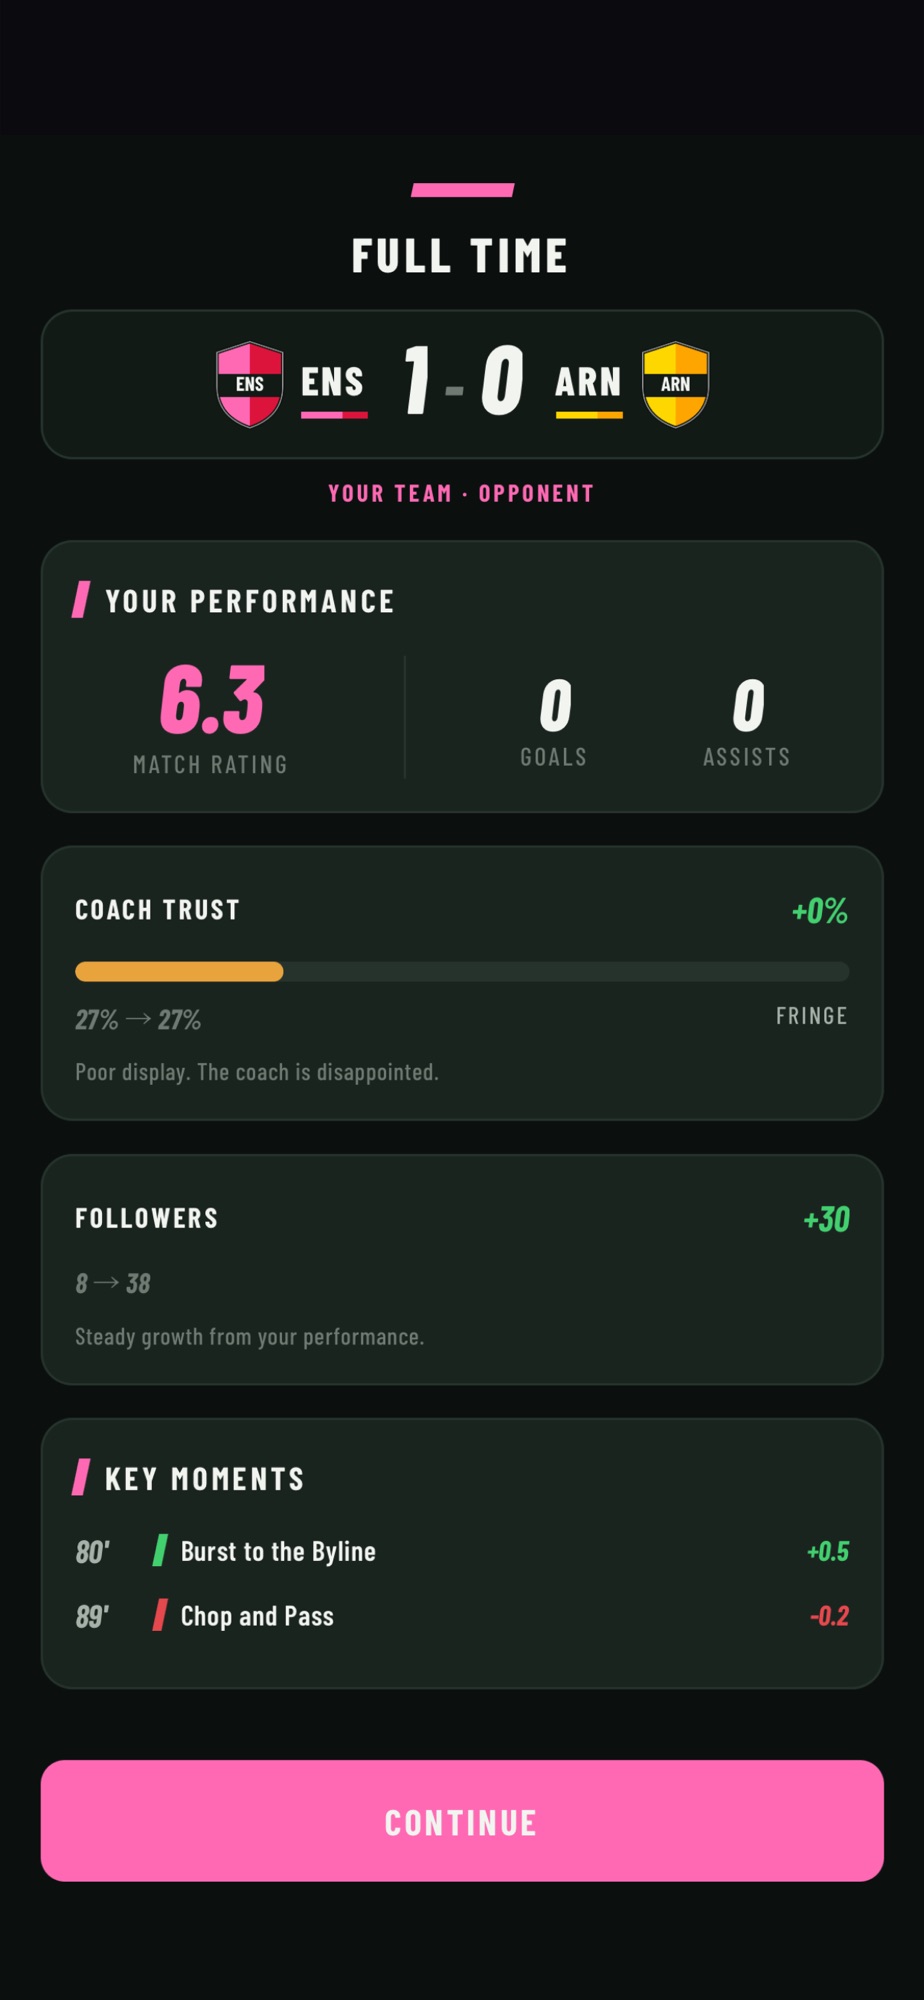924x2000 pixels.
Task: Select the 6.3 match rating value
Action: (x=212, y=700)
